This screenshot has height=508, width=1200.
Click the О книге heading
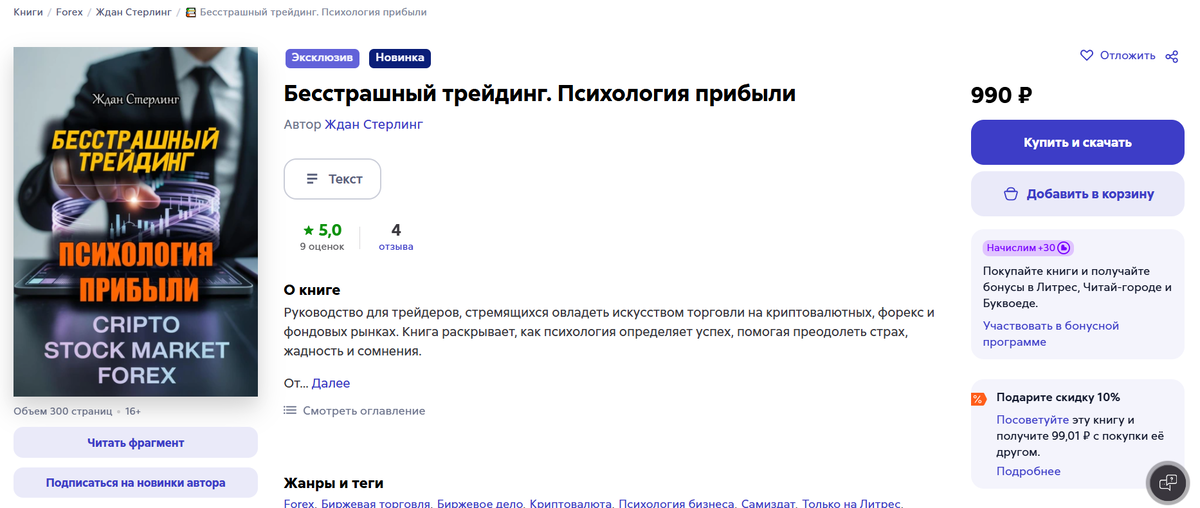[312, 290]
